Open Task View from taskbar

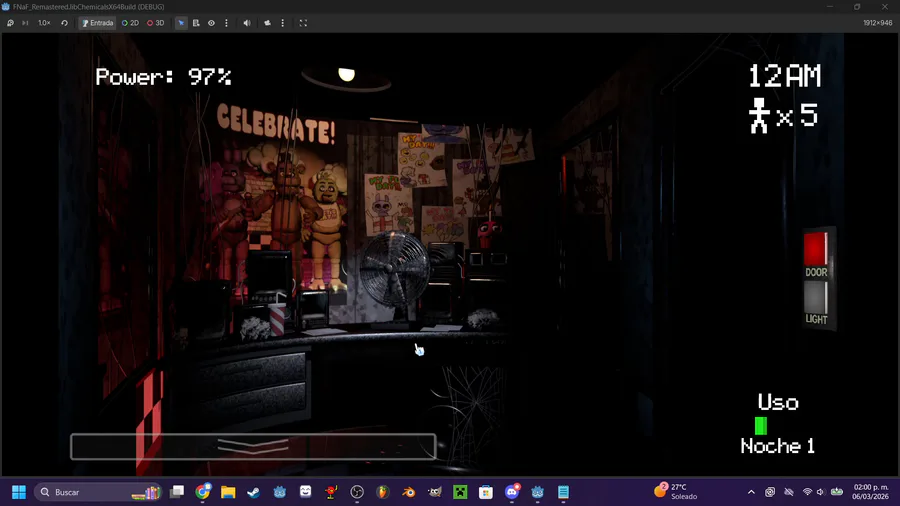coord(177,492)
